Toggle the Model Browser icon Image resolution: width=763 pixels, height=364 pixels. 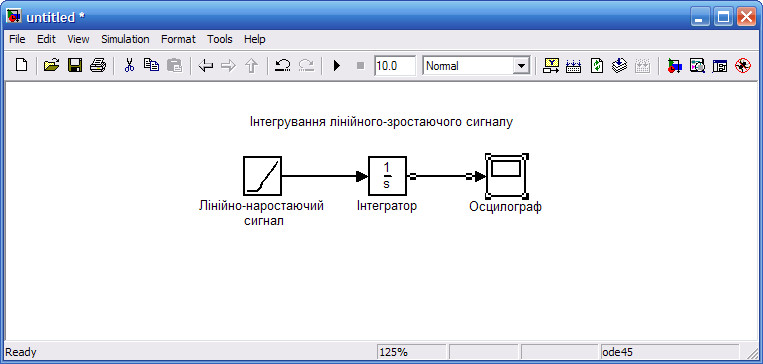(x=720, y=65)
